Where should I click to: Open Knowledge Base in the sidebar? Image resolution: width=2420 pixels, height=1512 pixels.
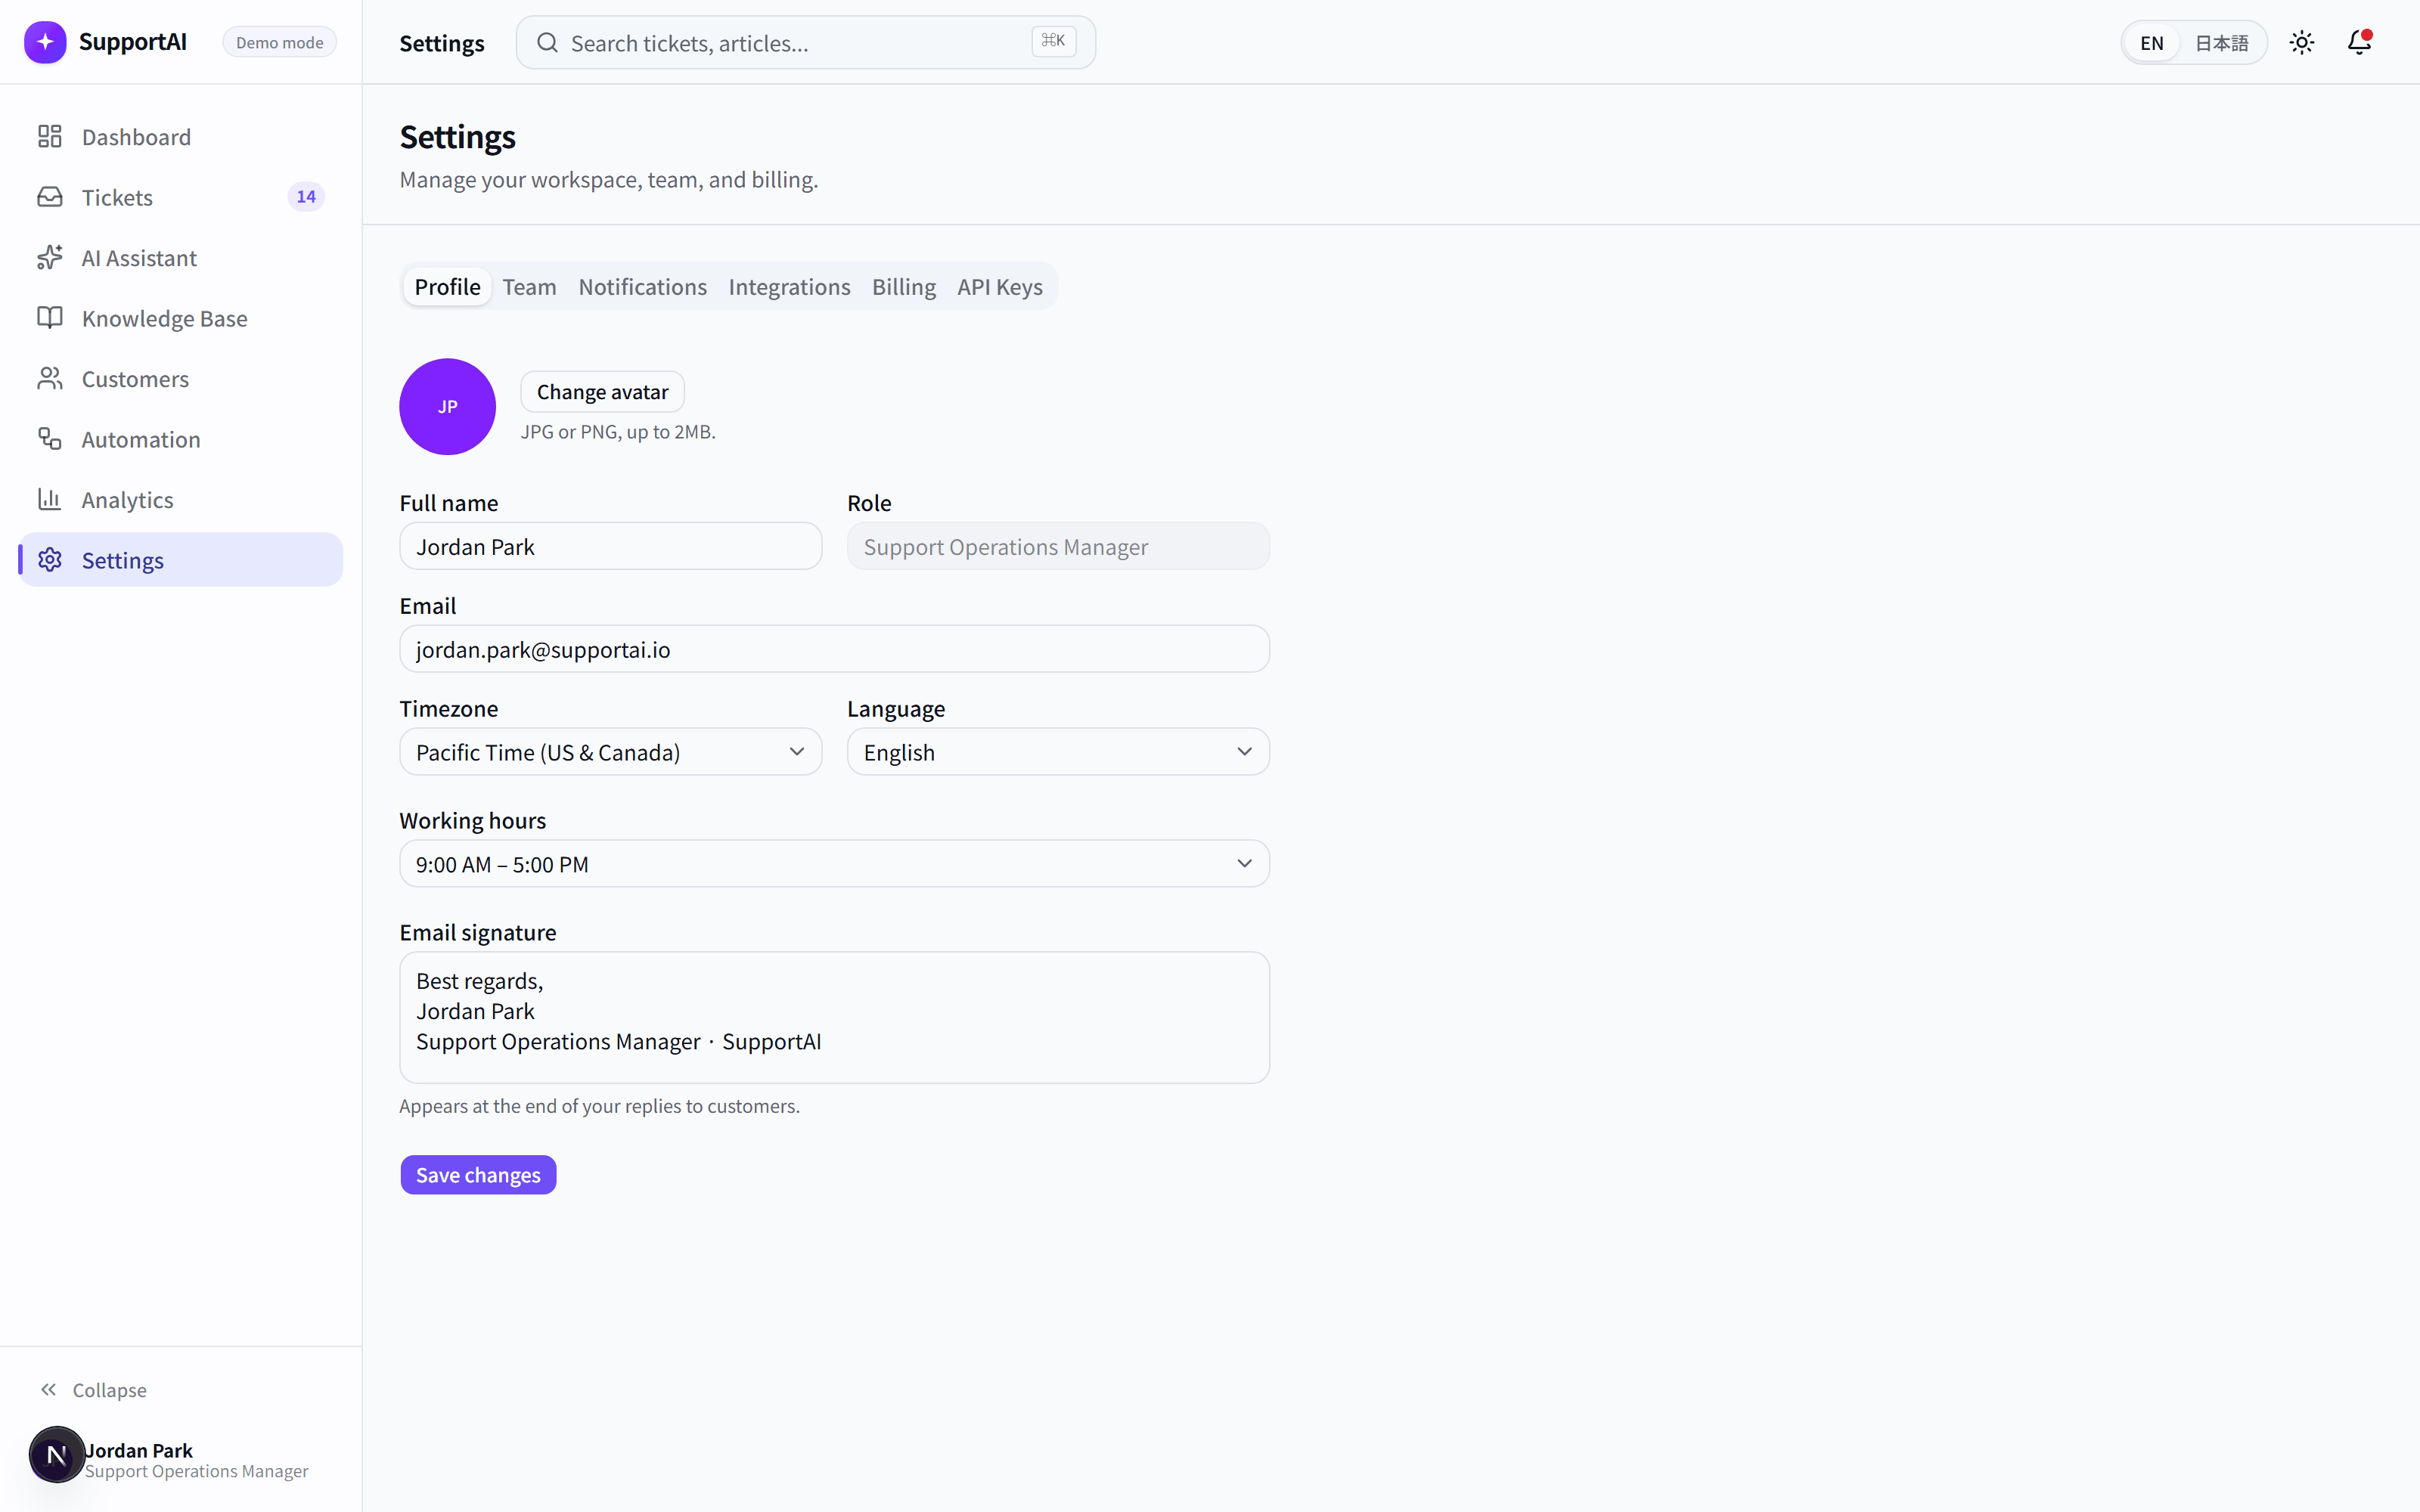(180, 318)
